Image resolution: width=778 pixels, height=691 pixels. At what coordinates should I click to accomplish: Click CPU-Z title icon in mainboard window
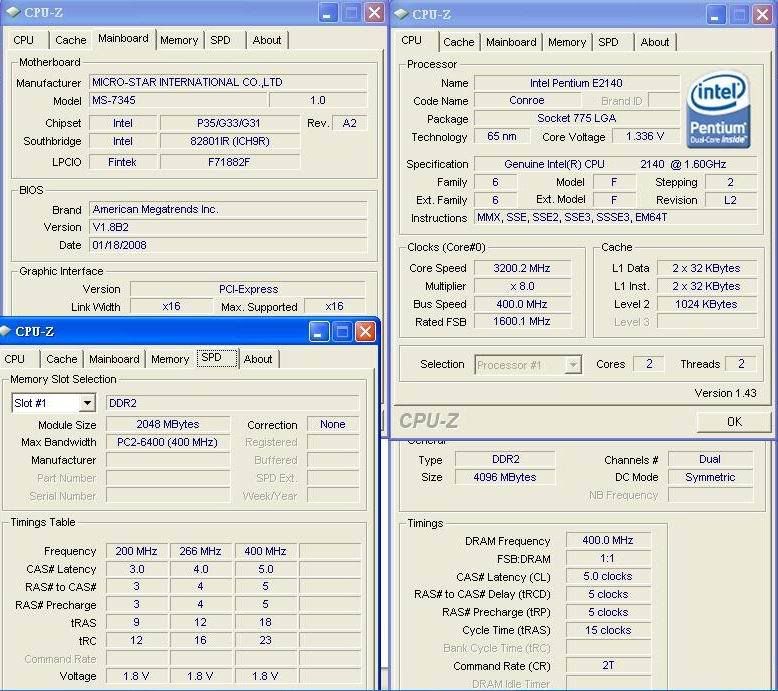point(13,12)
